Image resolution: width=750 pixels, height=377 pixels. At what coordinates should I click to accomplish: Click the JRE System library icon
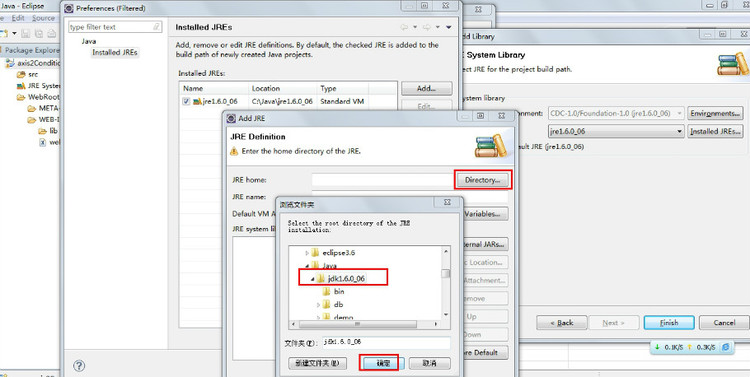click(21, 86)
